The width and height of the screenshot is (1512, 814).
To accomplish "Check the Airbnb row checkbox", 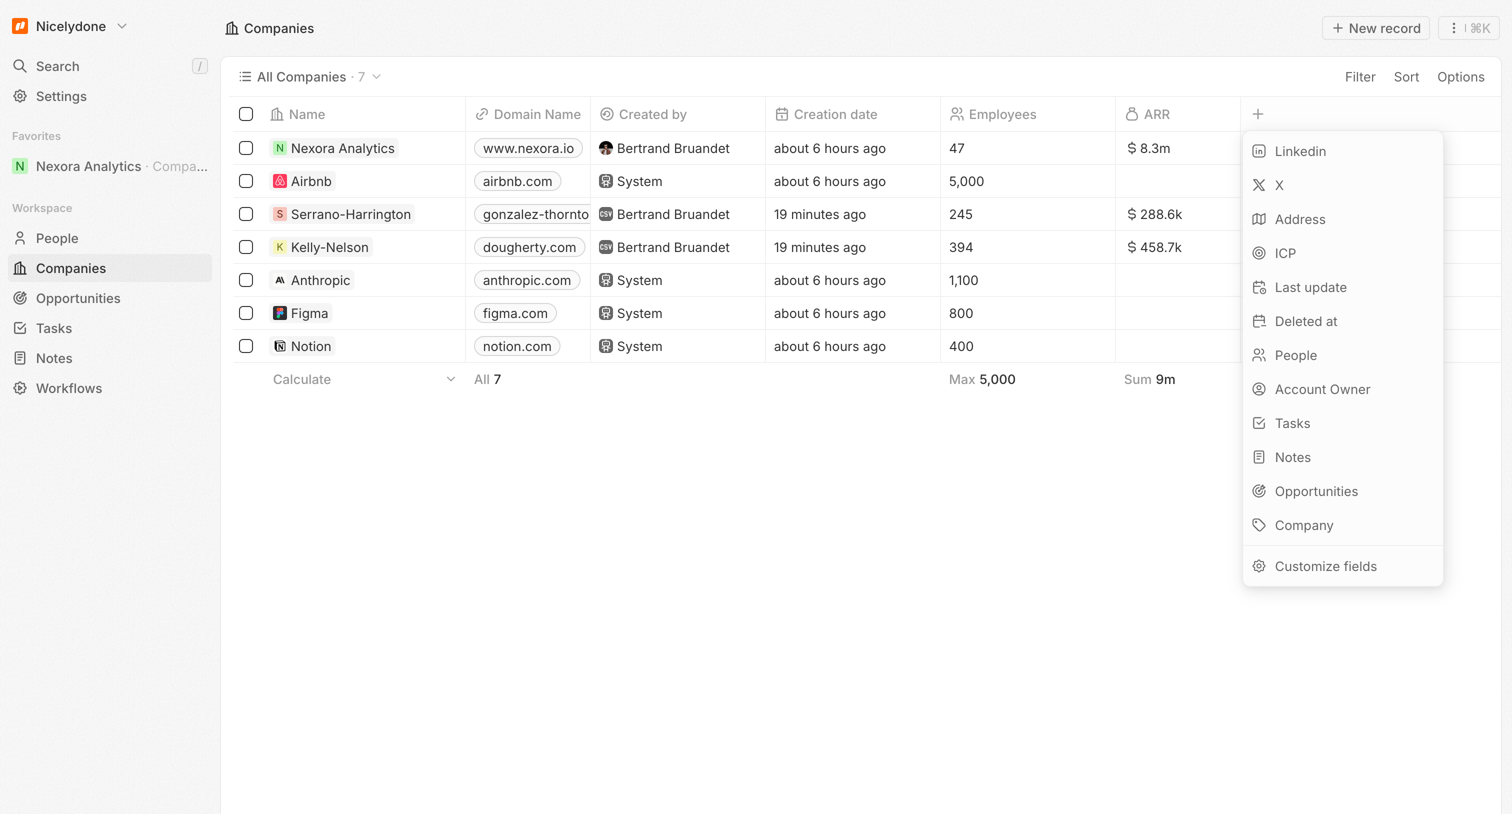I will click(x=246, y=181).
